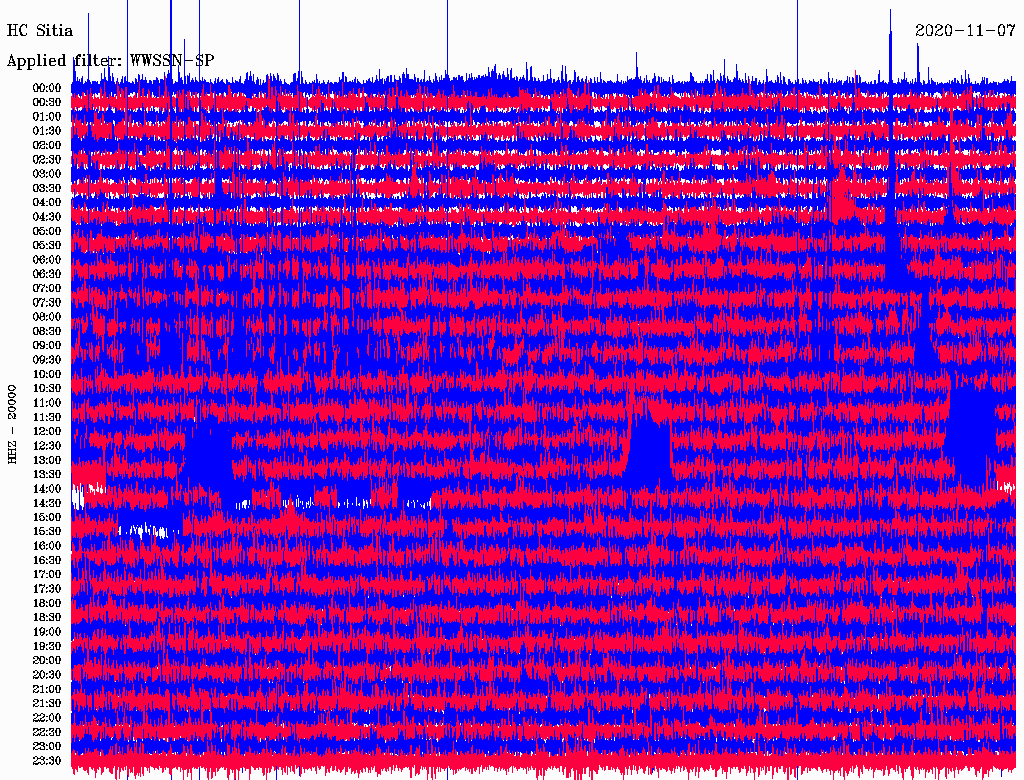Select the 19:30 time label
Image resolution: width=1024 pixels, height=780 pixels.
tap(47, 647)
